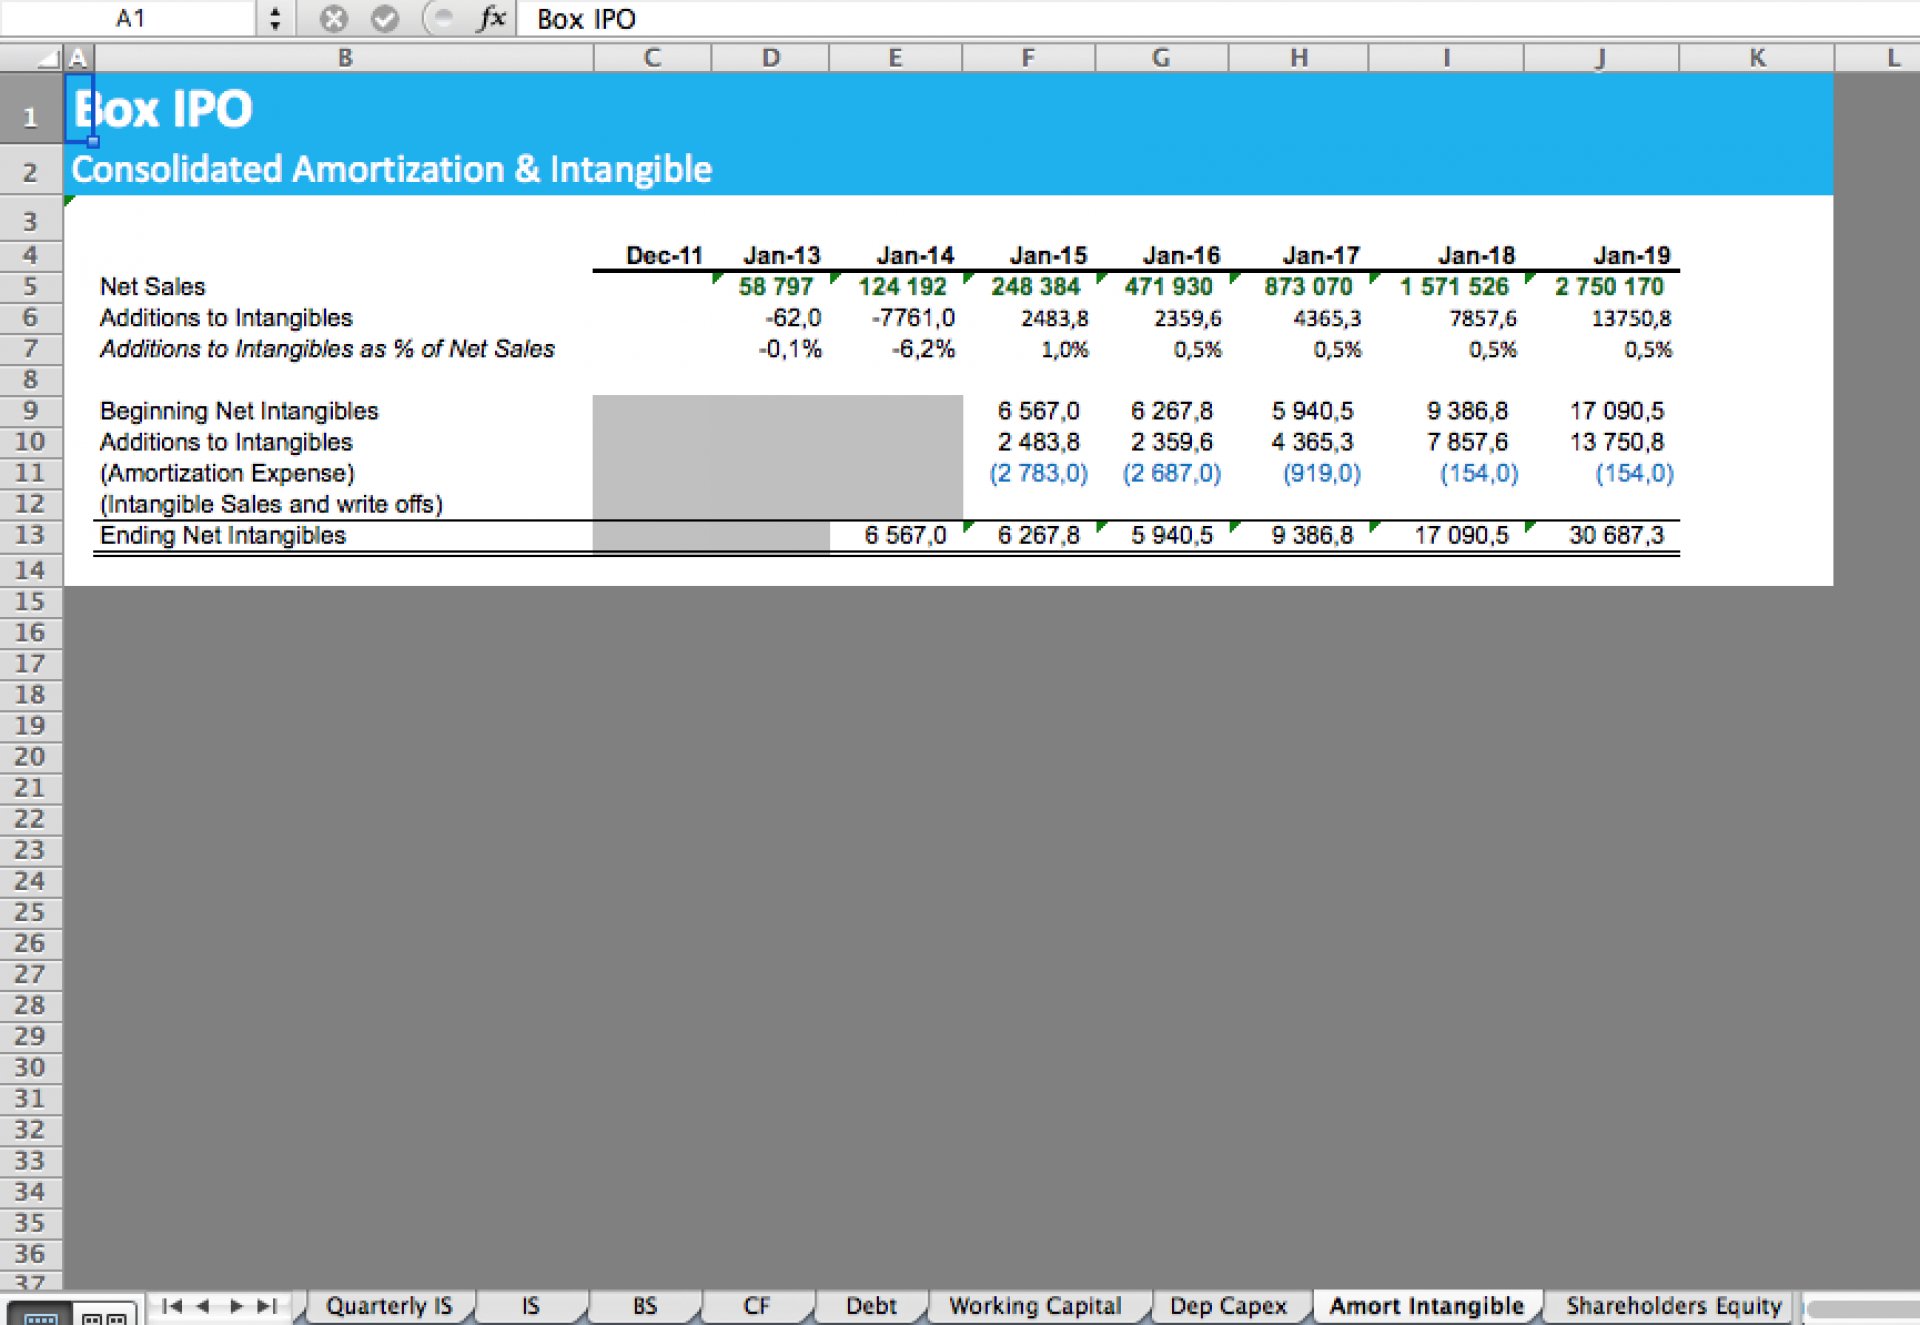Click 'Beginning Net Intangibles' row label
The height and width of the screenshot is (1325, 1920).
point(239,411)
